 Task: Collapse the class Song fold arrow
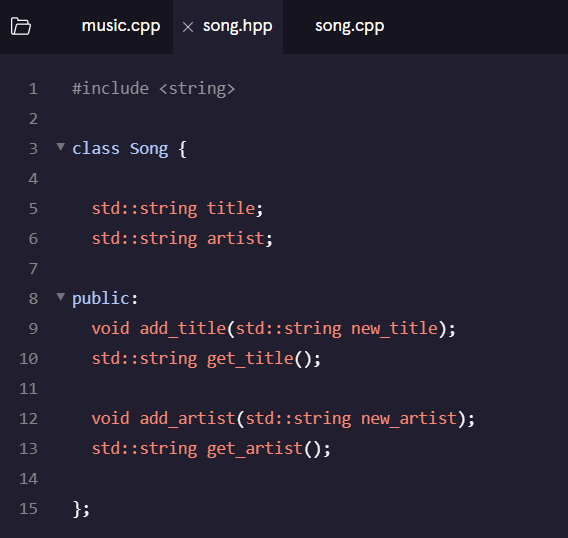pyautogui.click(x=60, y=147)
